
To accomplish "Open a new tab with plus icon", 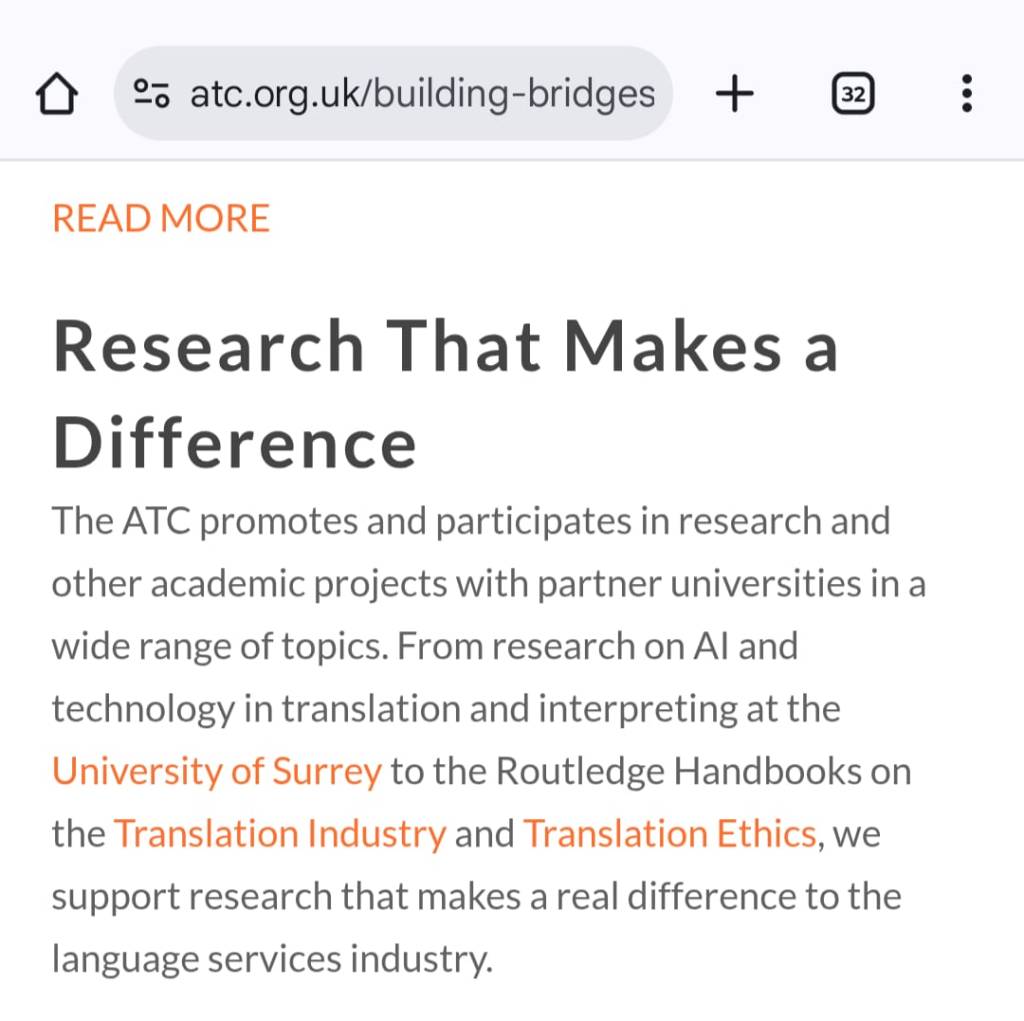I will pos(734,94).
